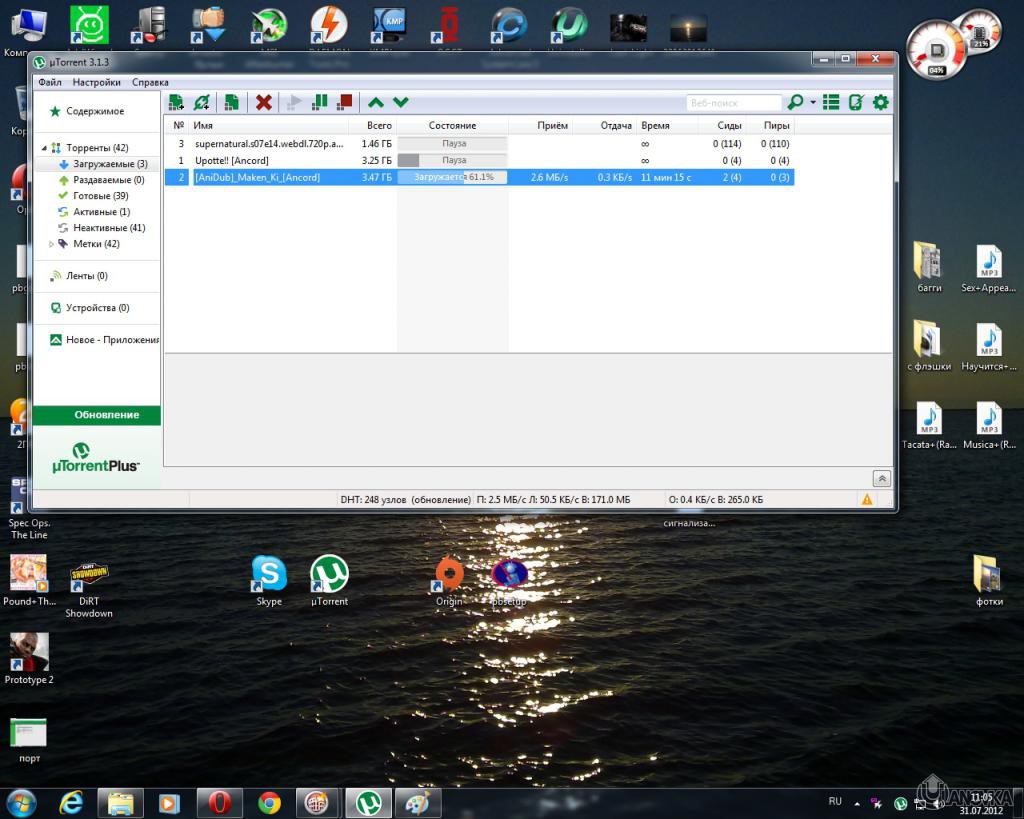Click the green Обновление button
This screenshot has width=1024, height=819.
(97, 415)
